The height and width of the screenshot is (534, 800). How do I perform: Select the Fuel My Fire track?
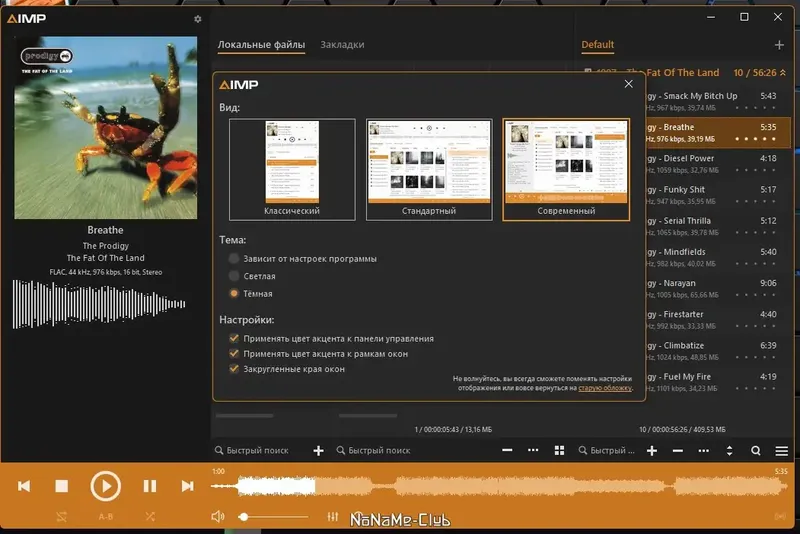[718, 382]
